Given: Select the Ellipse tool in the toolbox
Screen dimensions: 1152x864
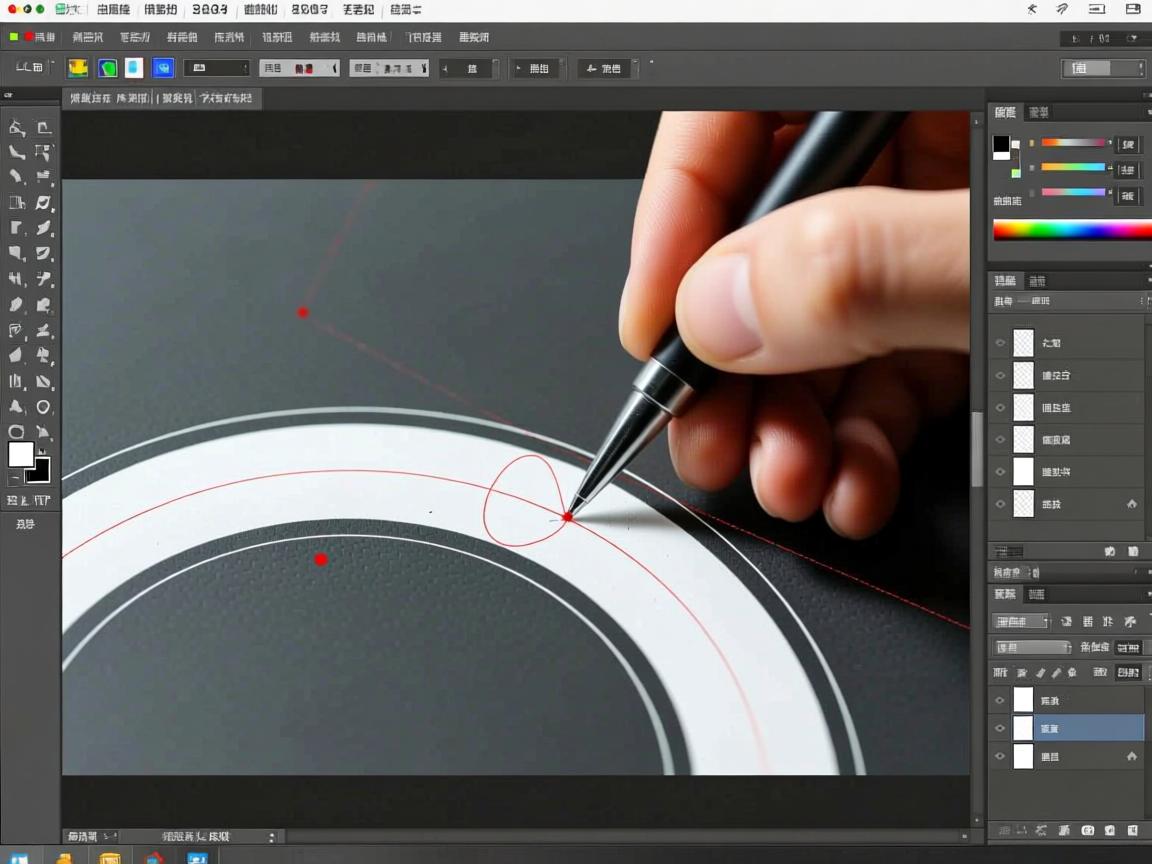Looking at the screenshot, I should 43,407.
